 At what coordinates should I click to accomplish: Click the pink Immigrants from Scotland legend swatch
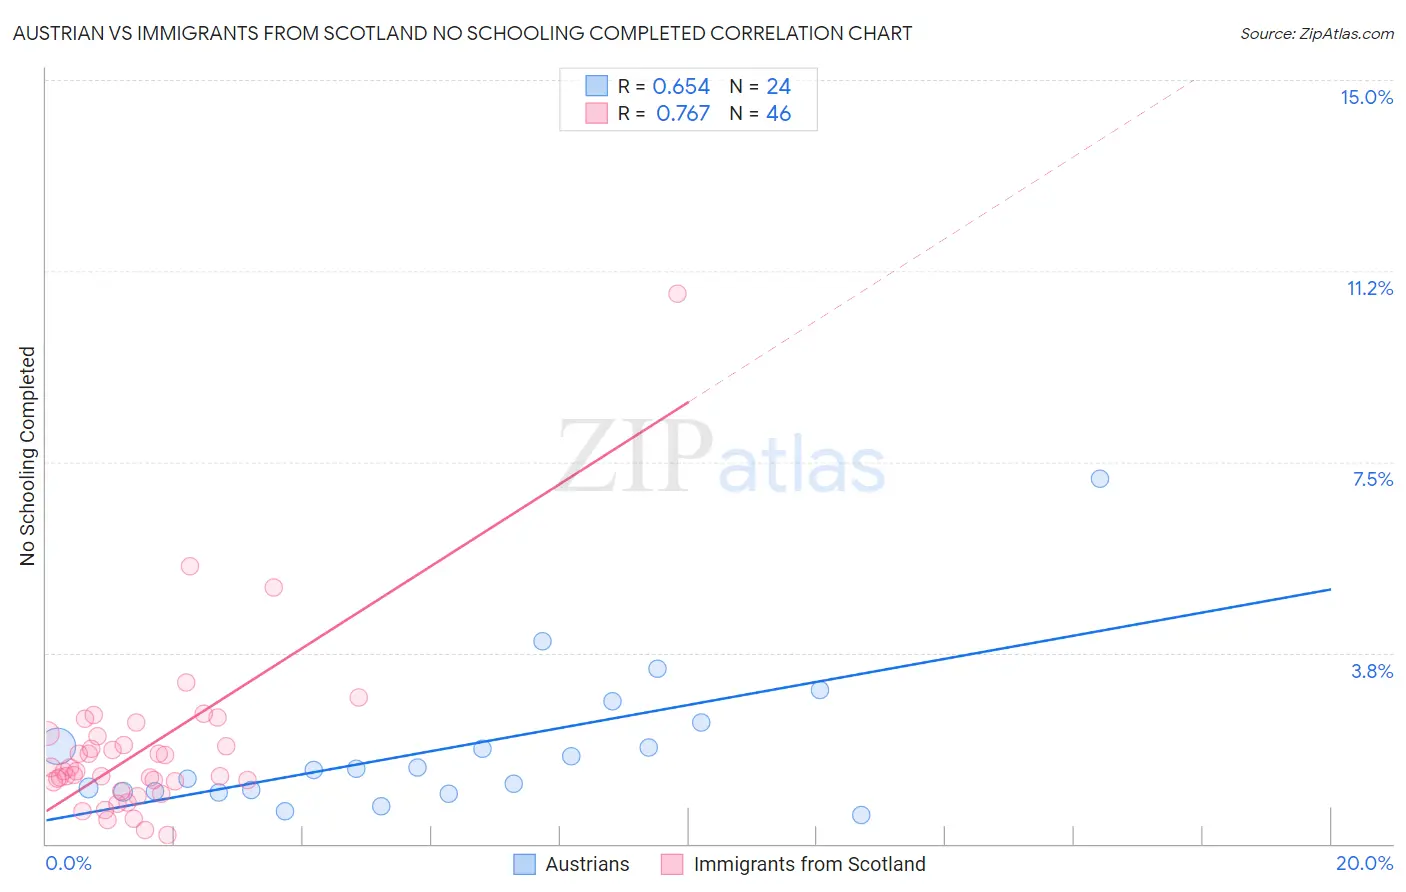coord(672,864)
